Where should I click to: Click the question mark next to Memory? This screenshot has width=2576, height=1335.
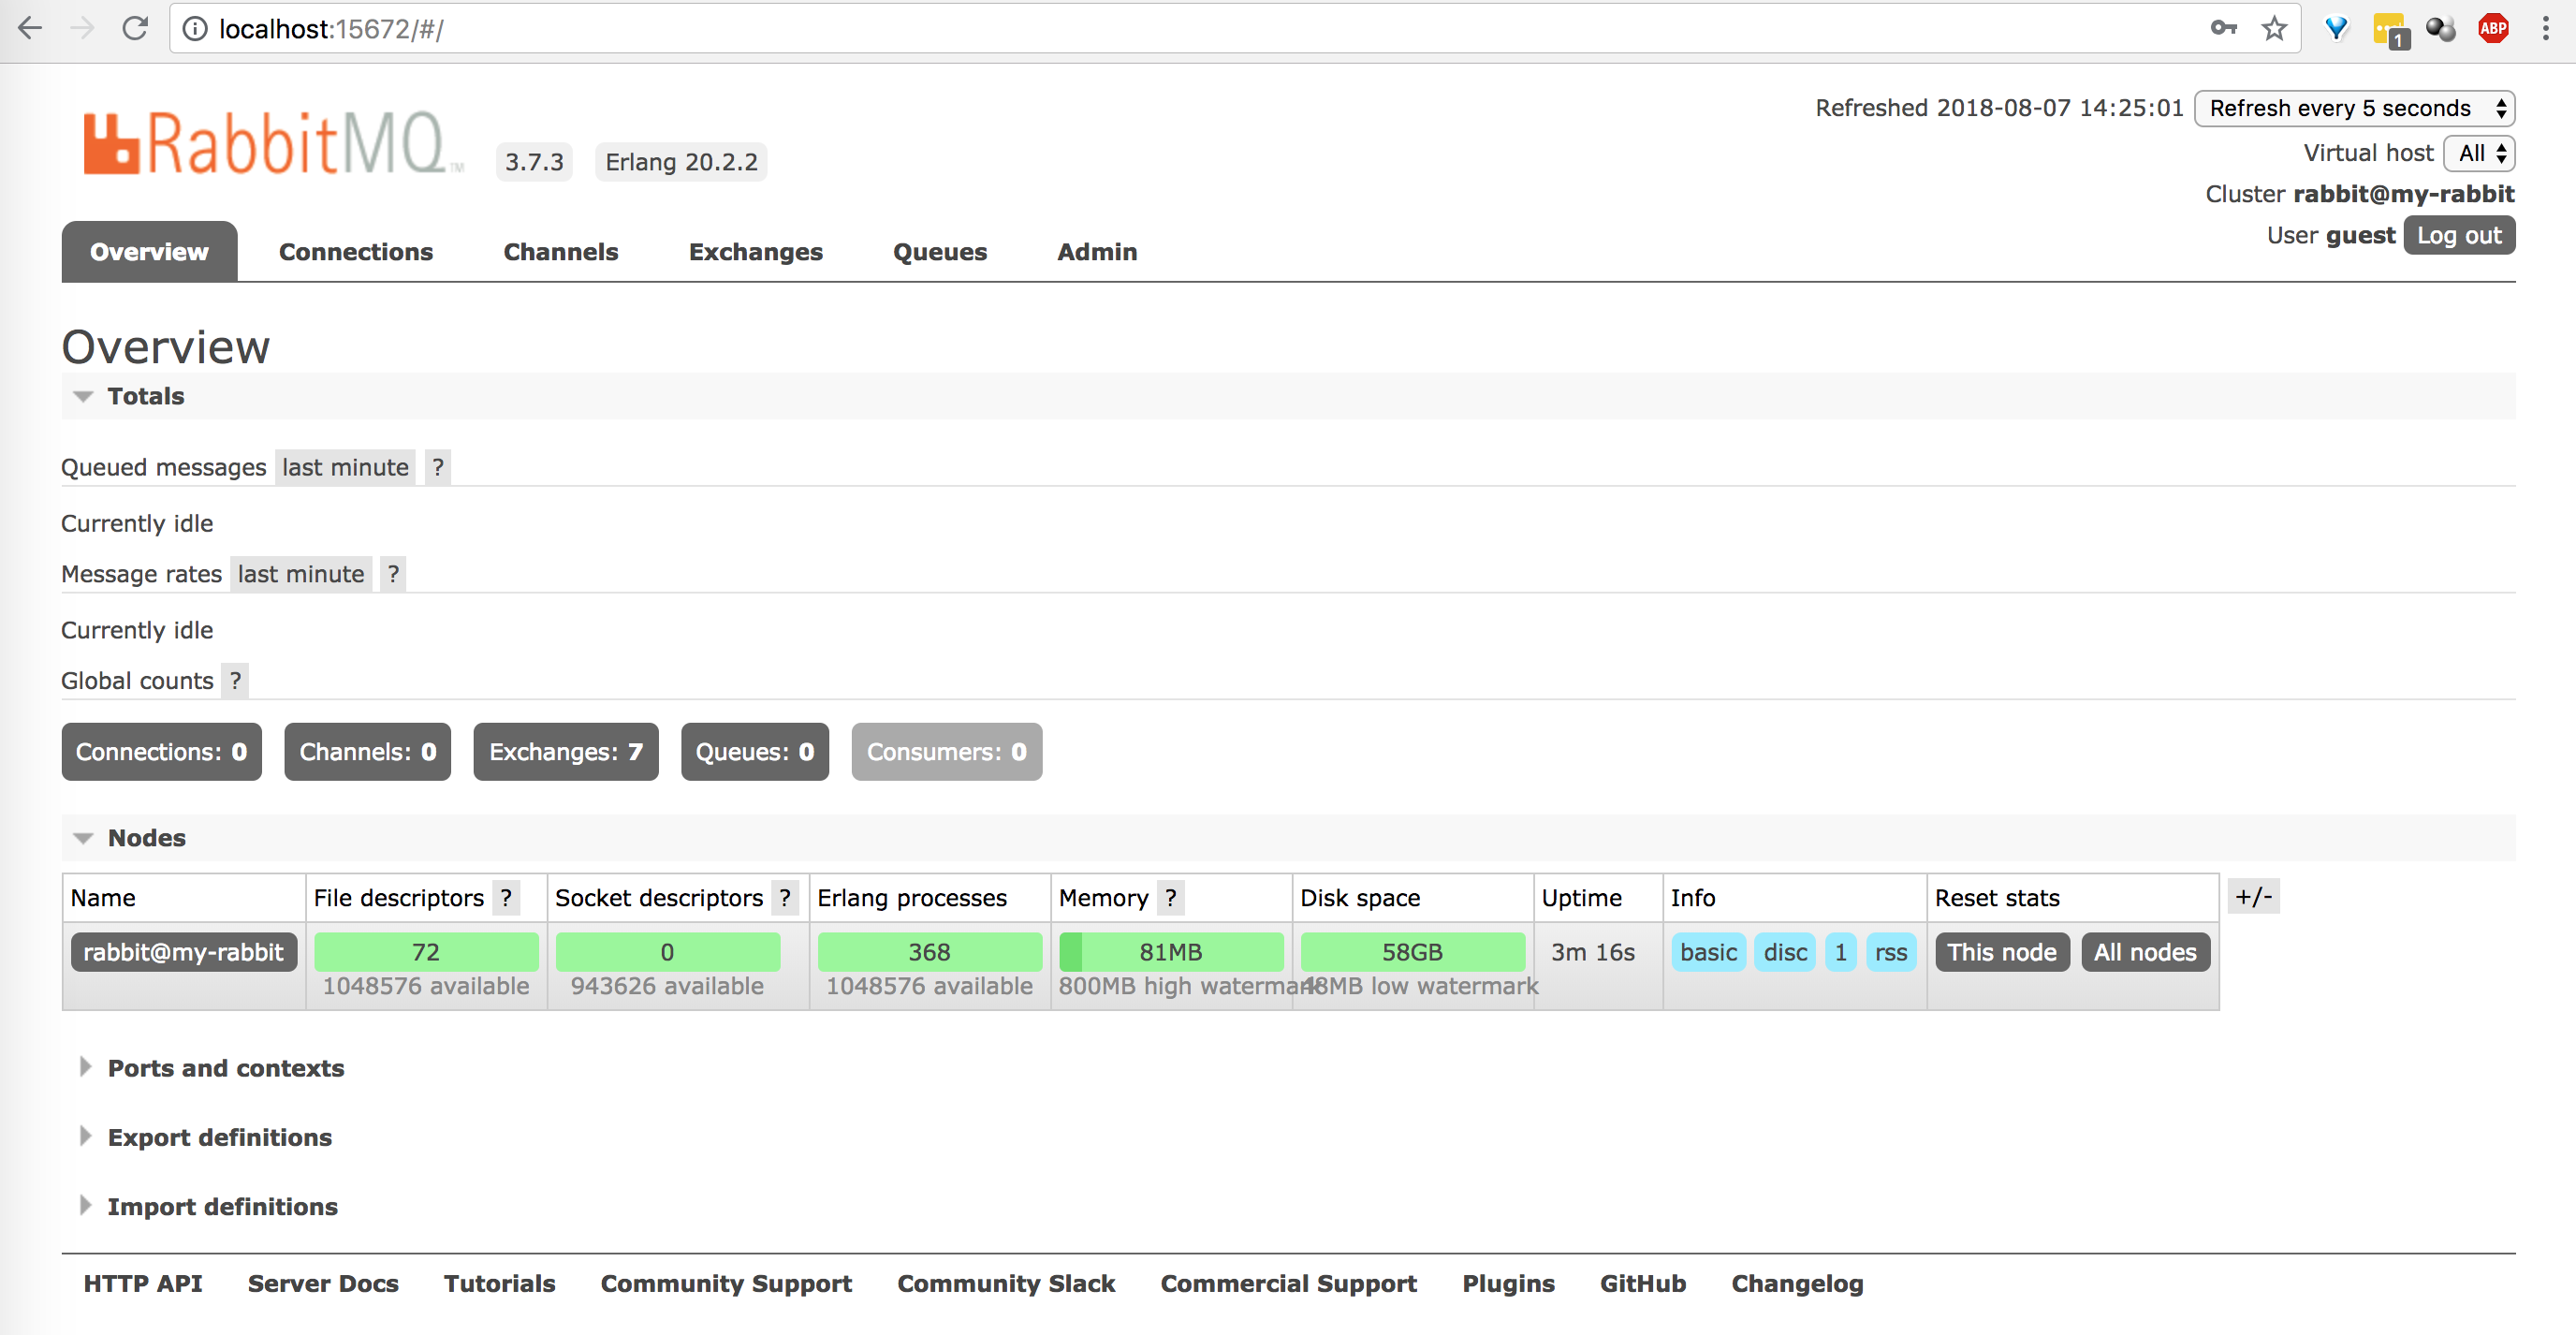[x=1170, y=898]
